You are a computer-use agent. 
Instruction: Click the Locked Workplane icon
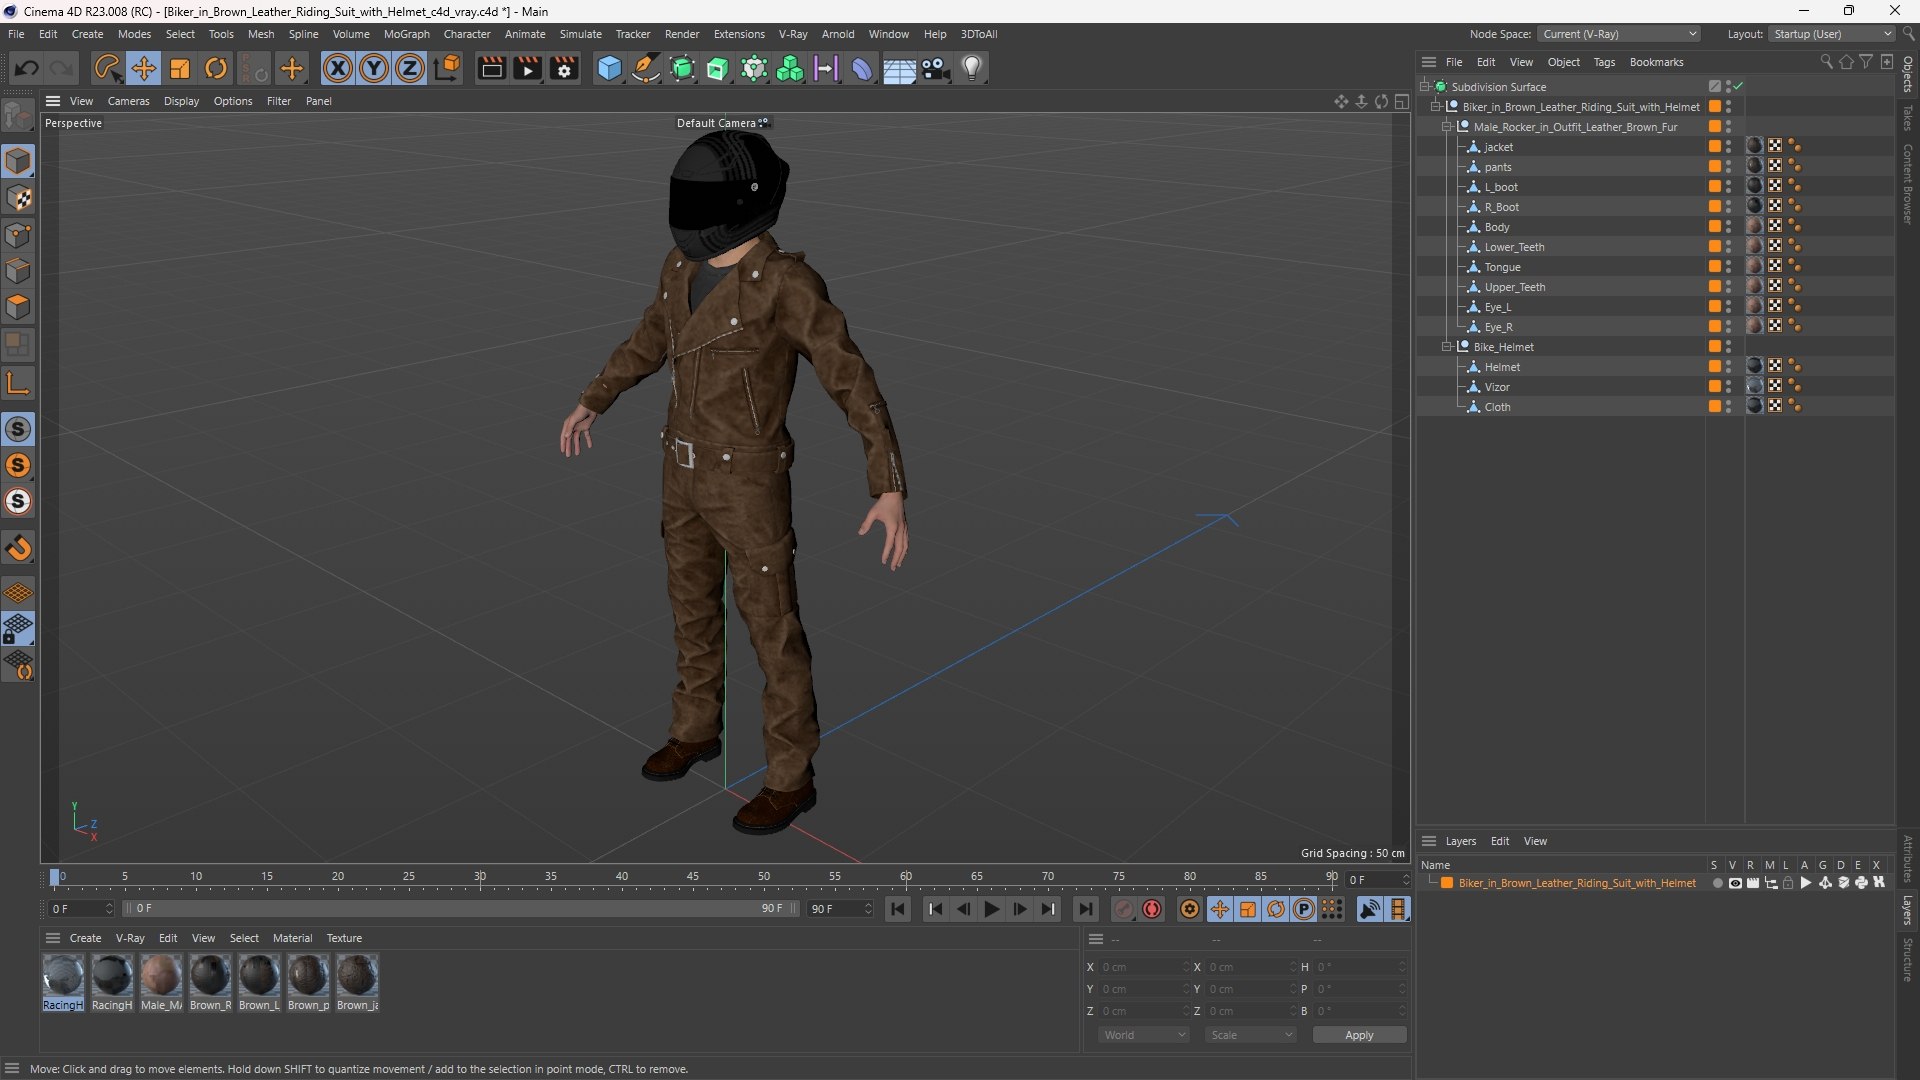click(x=18, y=629)
